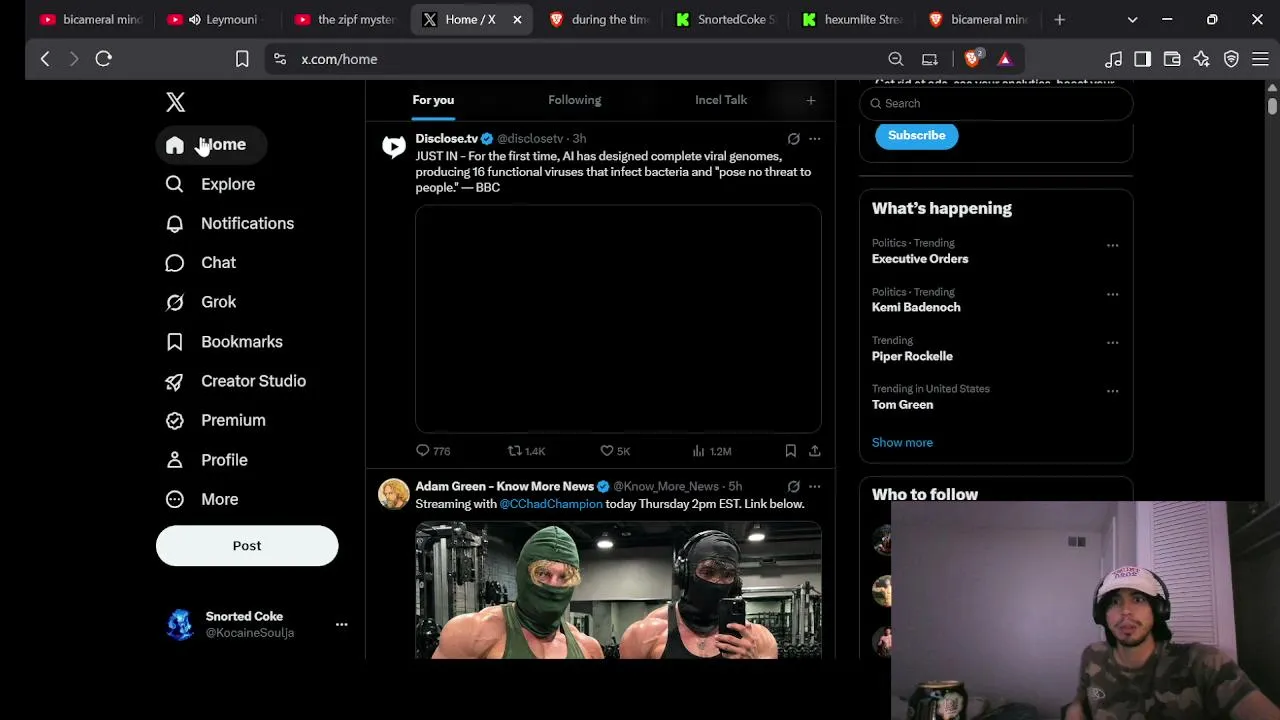Viewport: 1280px width, 720px height.
Task: Click the blue Subscribe button
Action: [x=917, y=136]
